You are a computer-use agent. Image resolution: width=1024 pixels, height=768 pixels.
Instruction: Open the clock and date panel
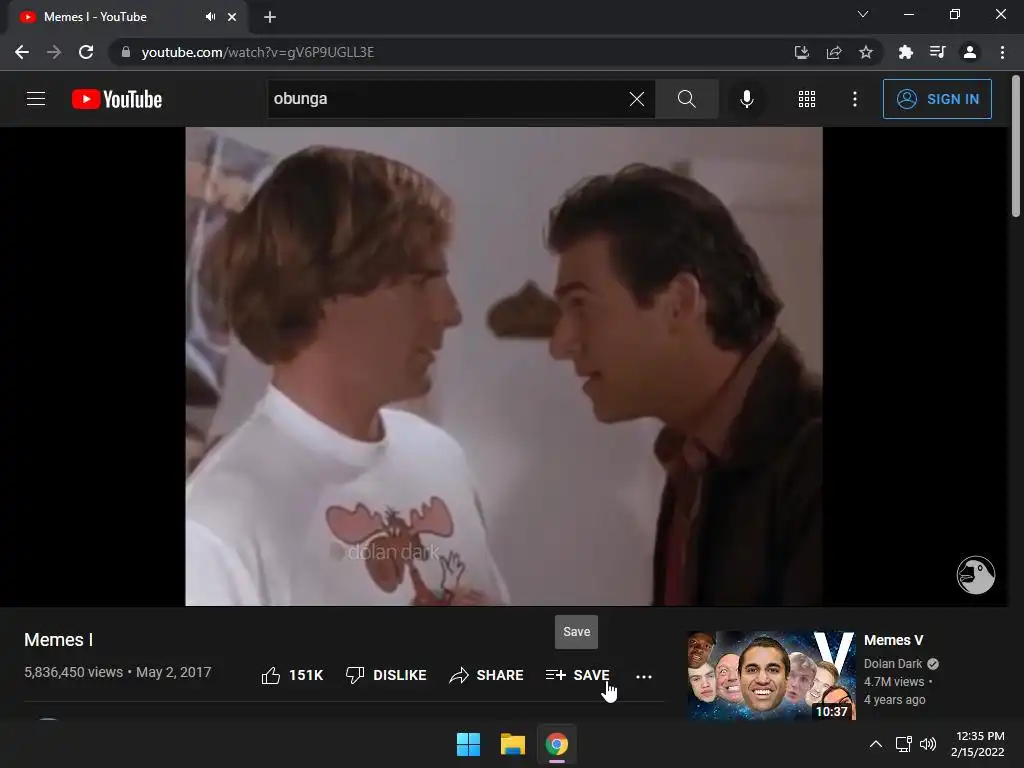tap(978, 744)
